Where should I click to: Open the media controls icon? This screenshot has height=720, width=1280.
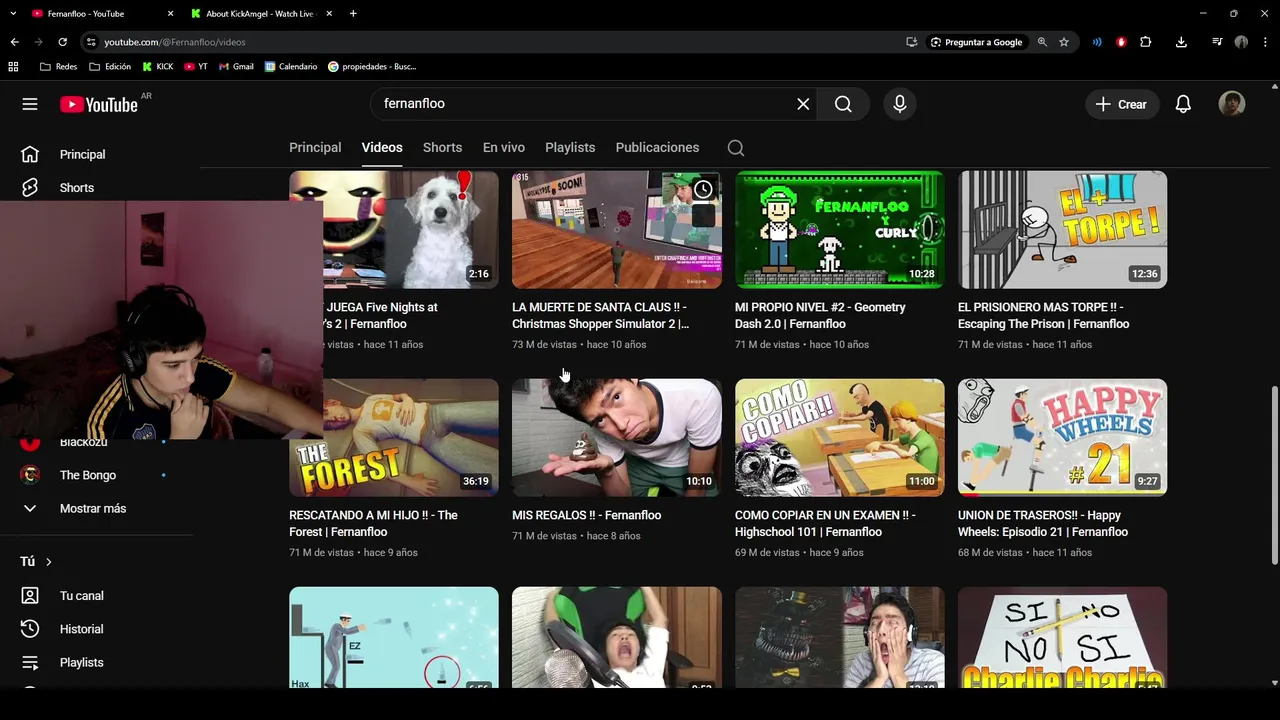coord(1217,42)
